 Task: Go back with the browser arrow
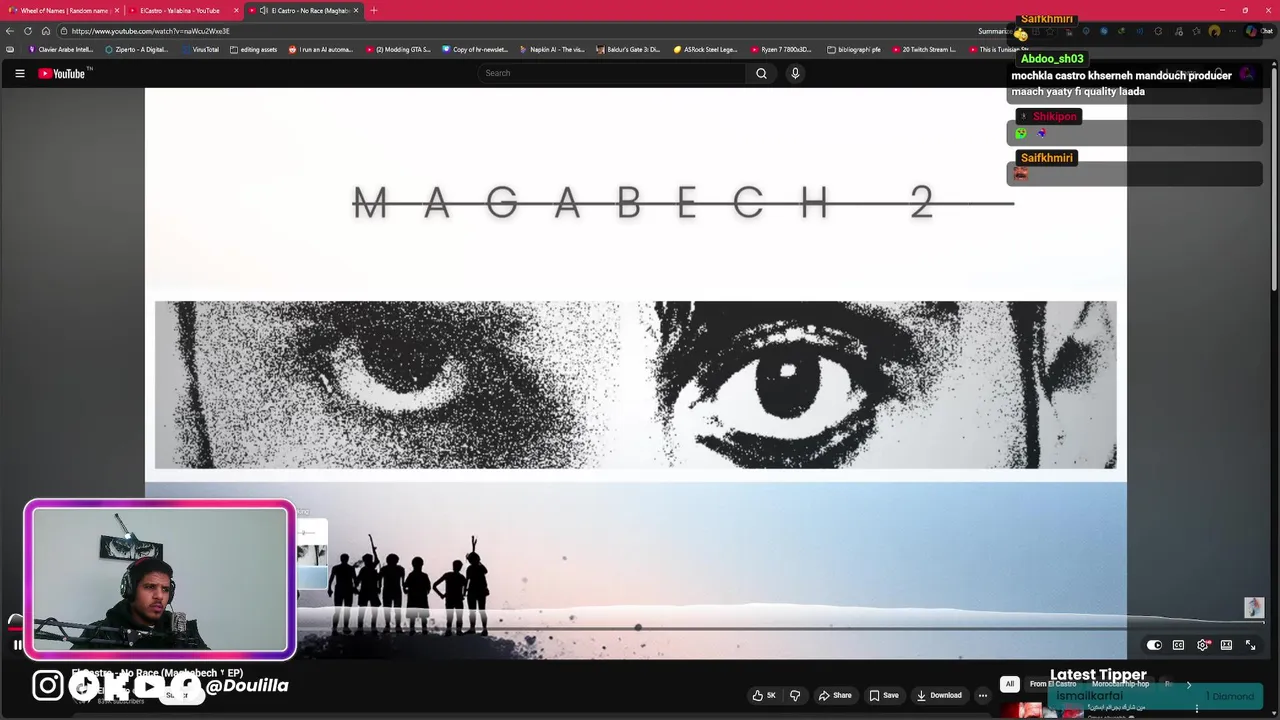pyautogui.click(x=10, y=31)
